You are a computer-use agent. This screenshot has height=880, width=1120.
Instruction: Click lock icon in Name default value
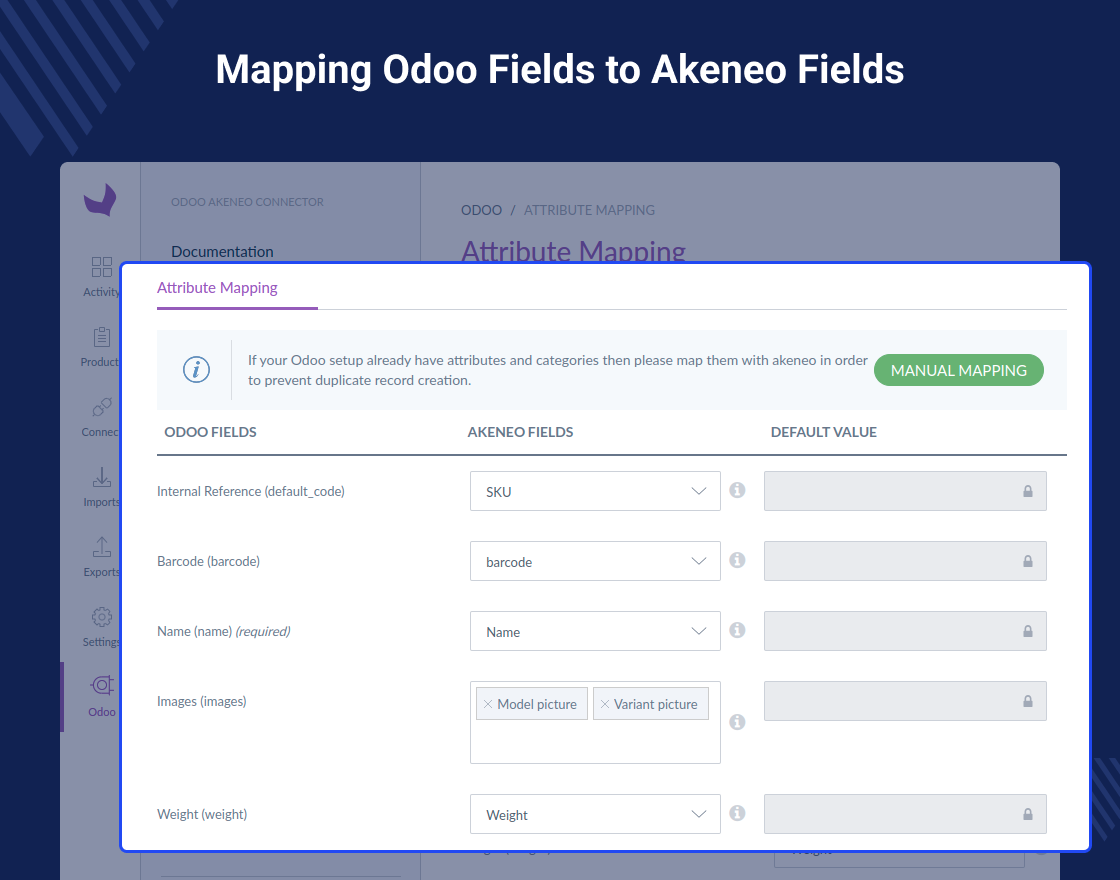(1028, 631)
